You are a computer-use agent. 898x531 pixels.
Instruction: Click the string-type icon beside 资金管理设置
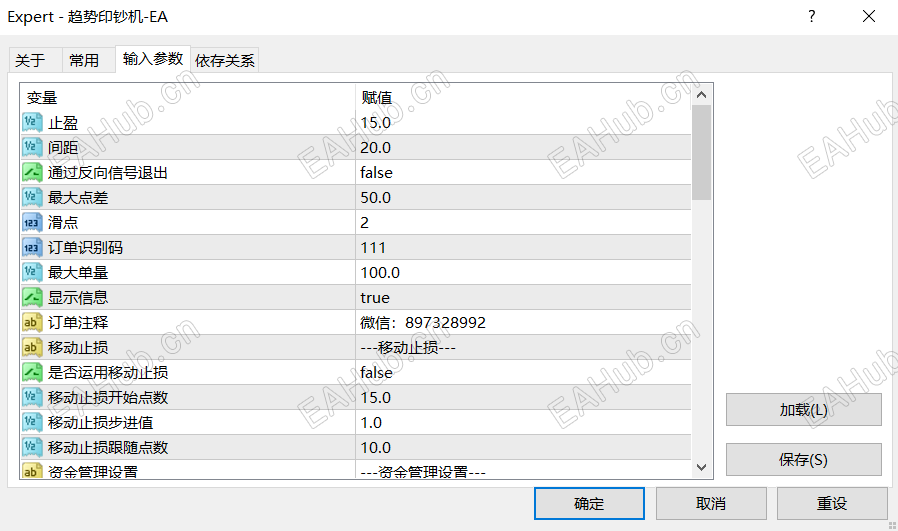point(32,470)
